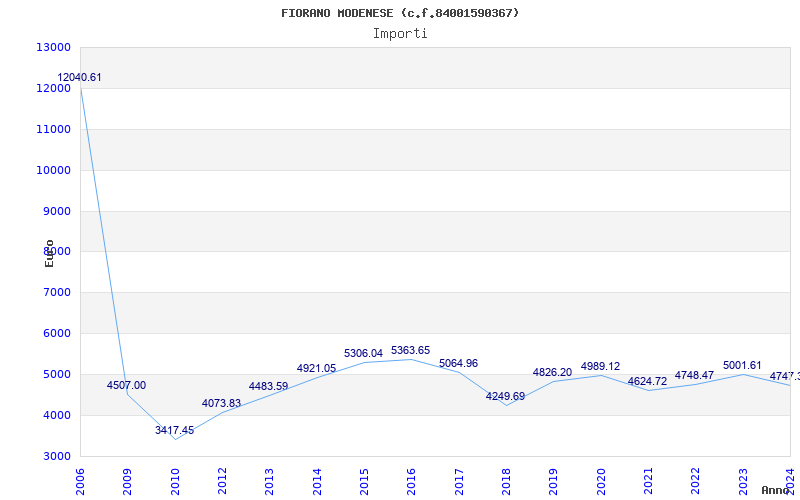800x500 pixels.
Task: Click the 6000 y-axis tick label
Action: coord(55,333)
